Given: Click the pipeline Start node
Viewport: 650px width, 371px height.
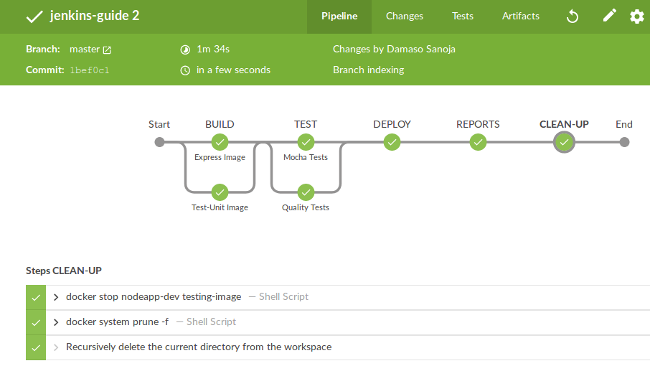Looking at the screenshot, I should (159, 142).
